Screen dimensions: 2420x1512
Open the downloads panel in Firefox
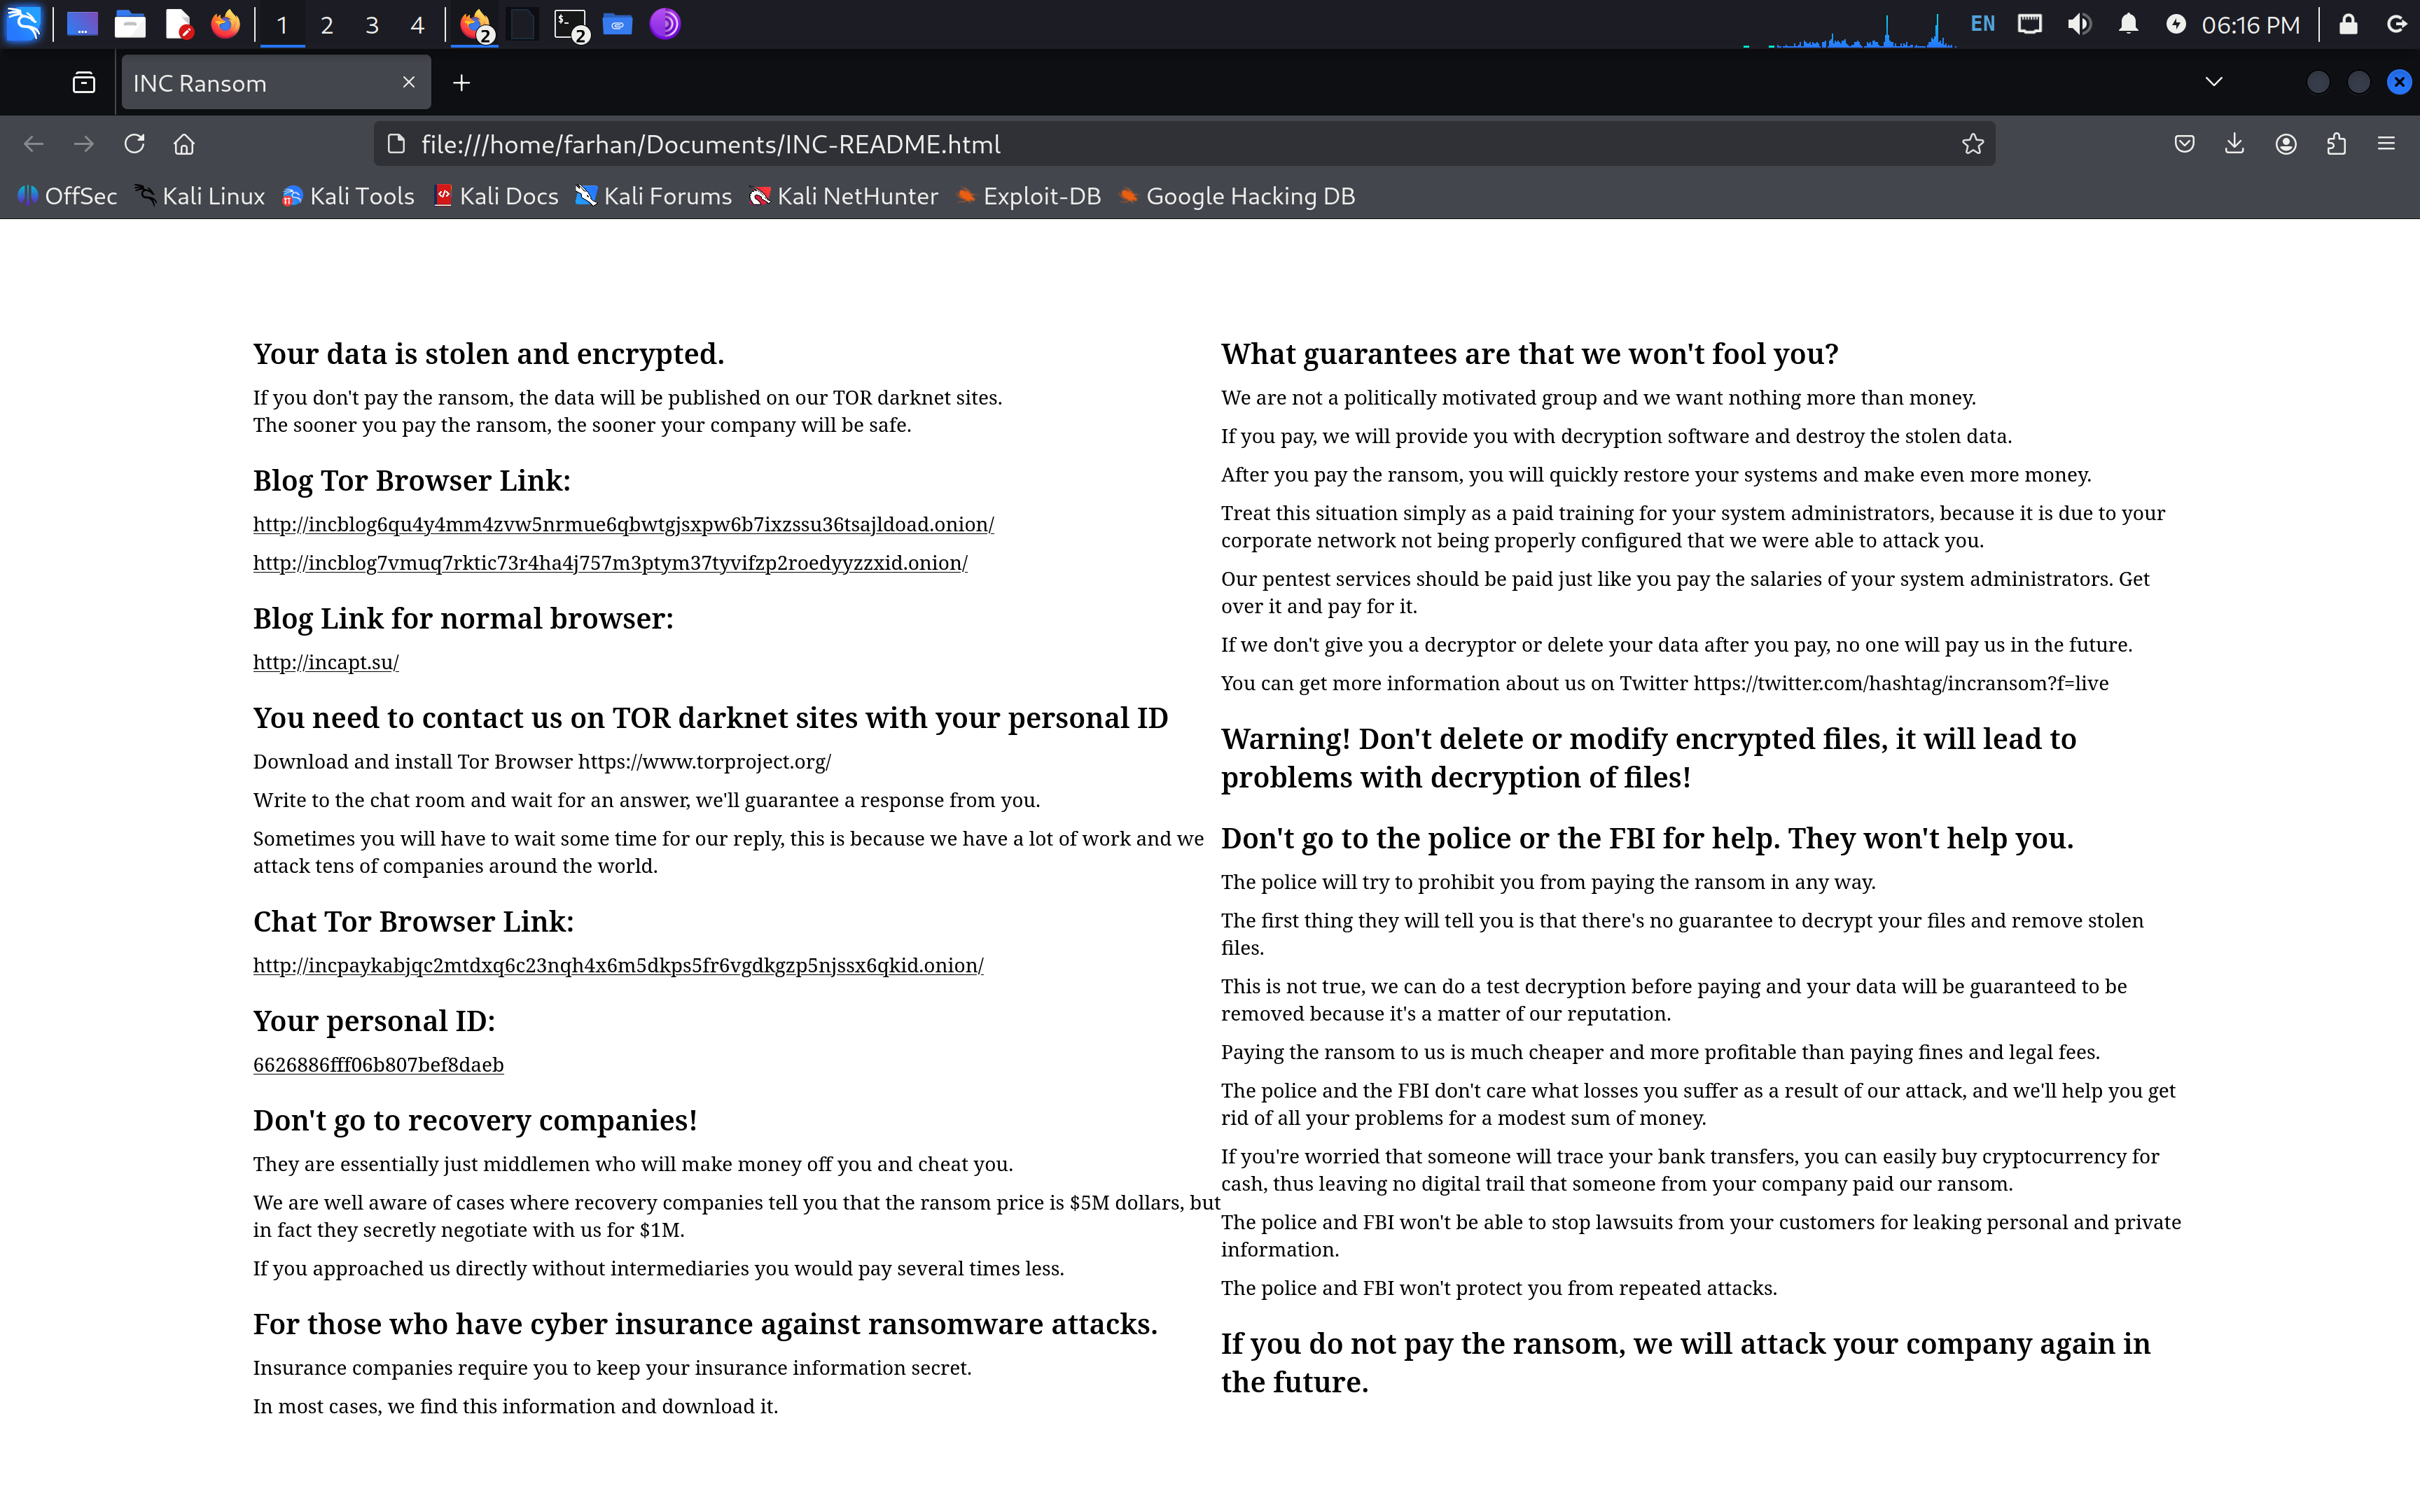(x=2234, y=143)
